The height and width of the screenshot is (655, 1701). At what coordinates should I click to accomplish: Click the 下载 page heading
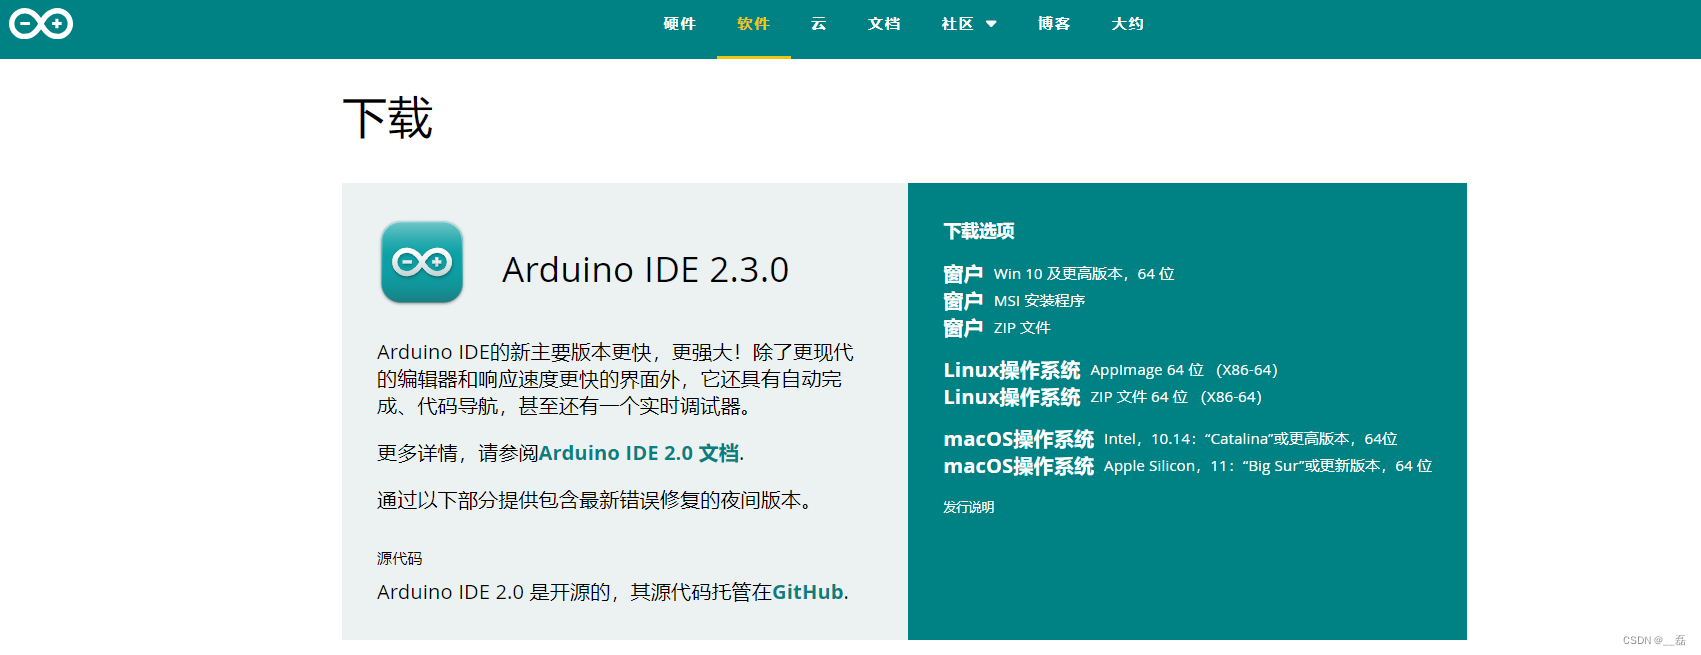[388, 118]
